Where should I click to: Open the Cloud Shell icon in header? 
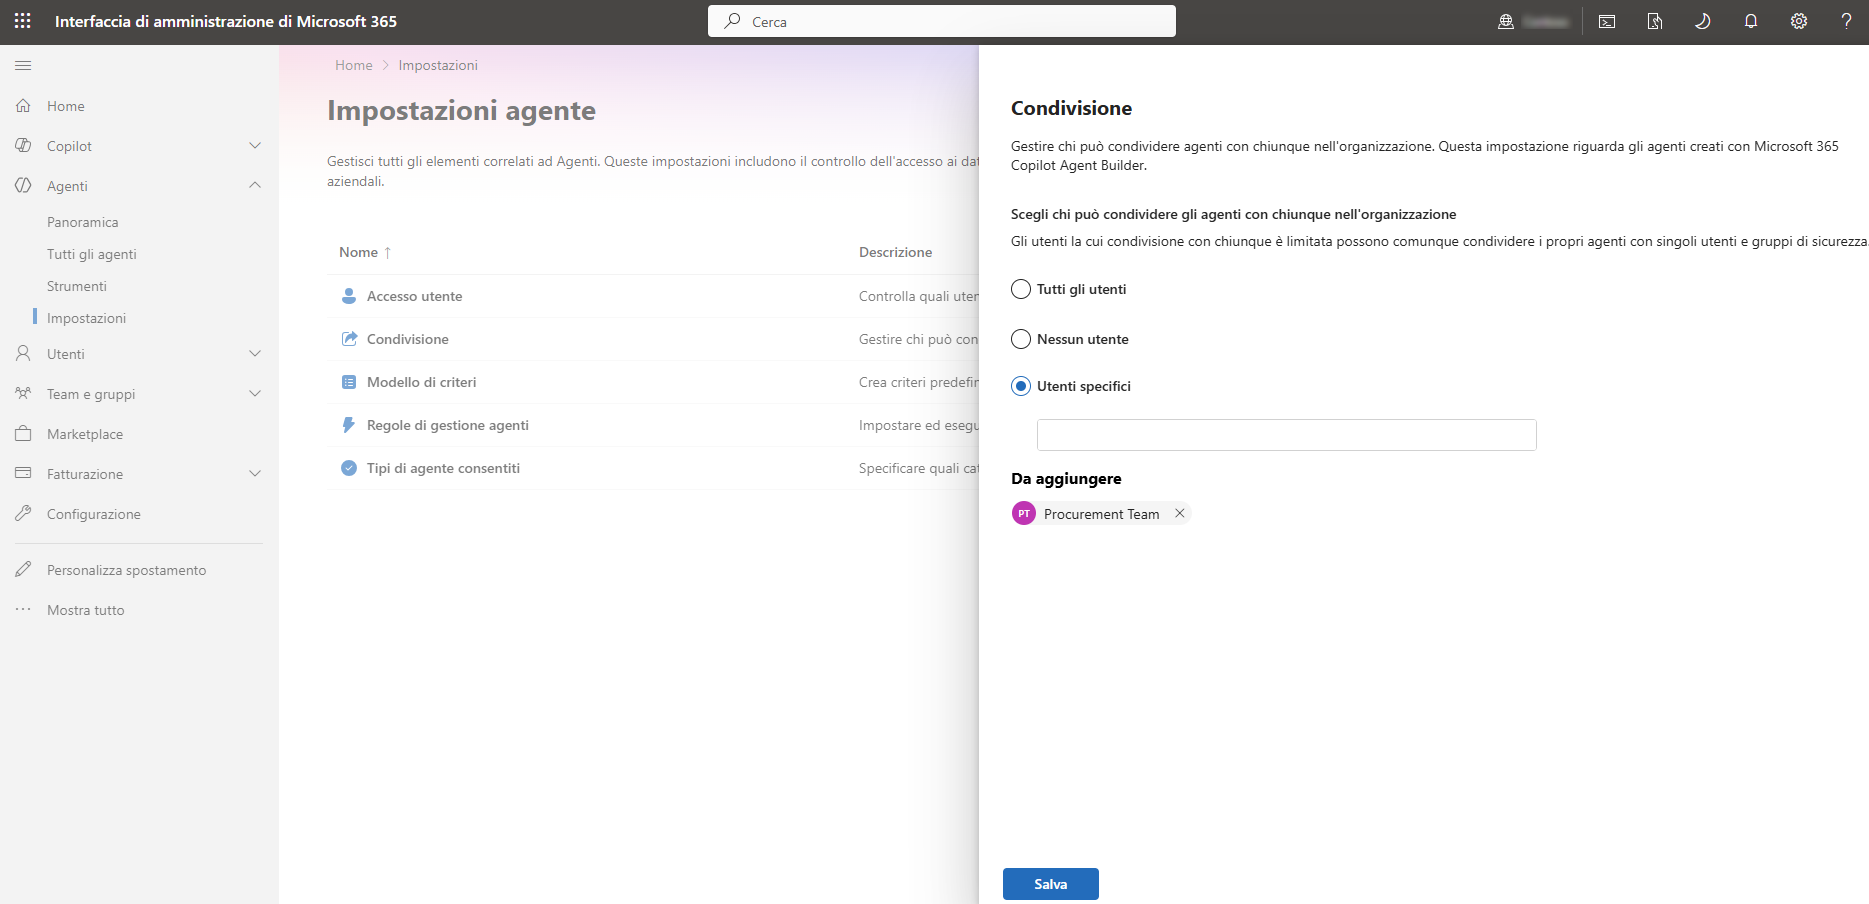click(x=1607, y=21)
